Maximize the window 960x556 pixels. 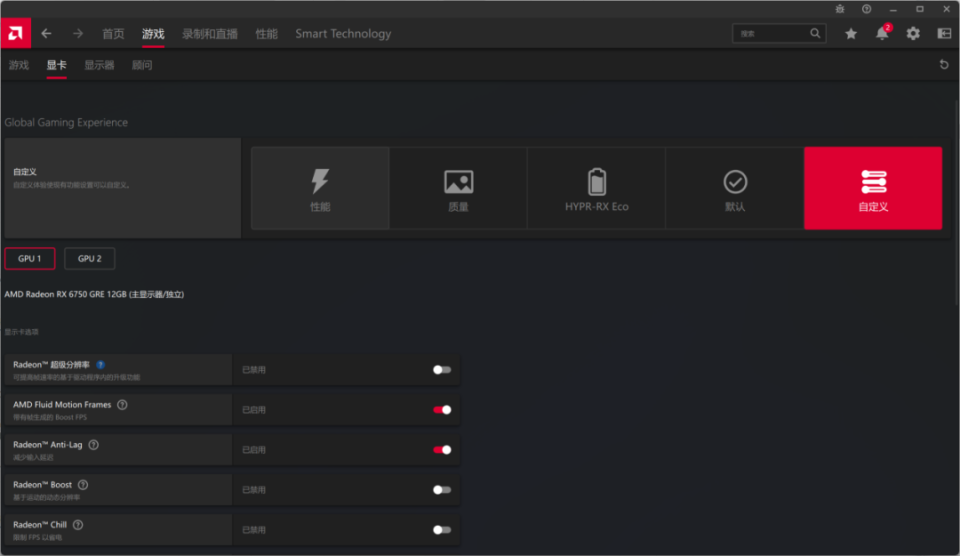[920, 9]
